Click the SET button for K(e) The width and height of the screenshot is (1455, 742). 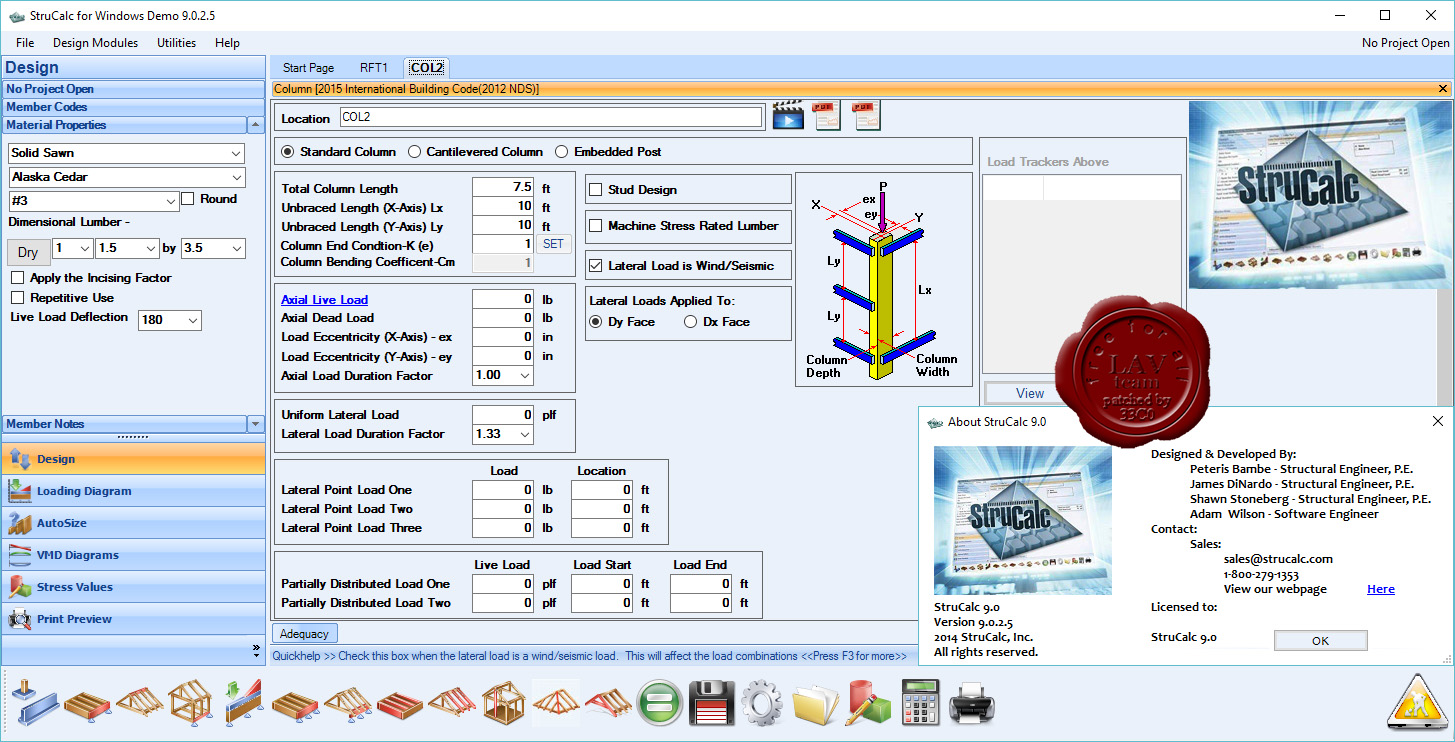coord(553,244)
